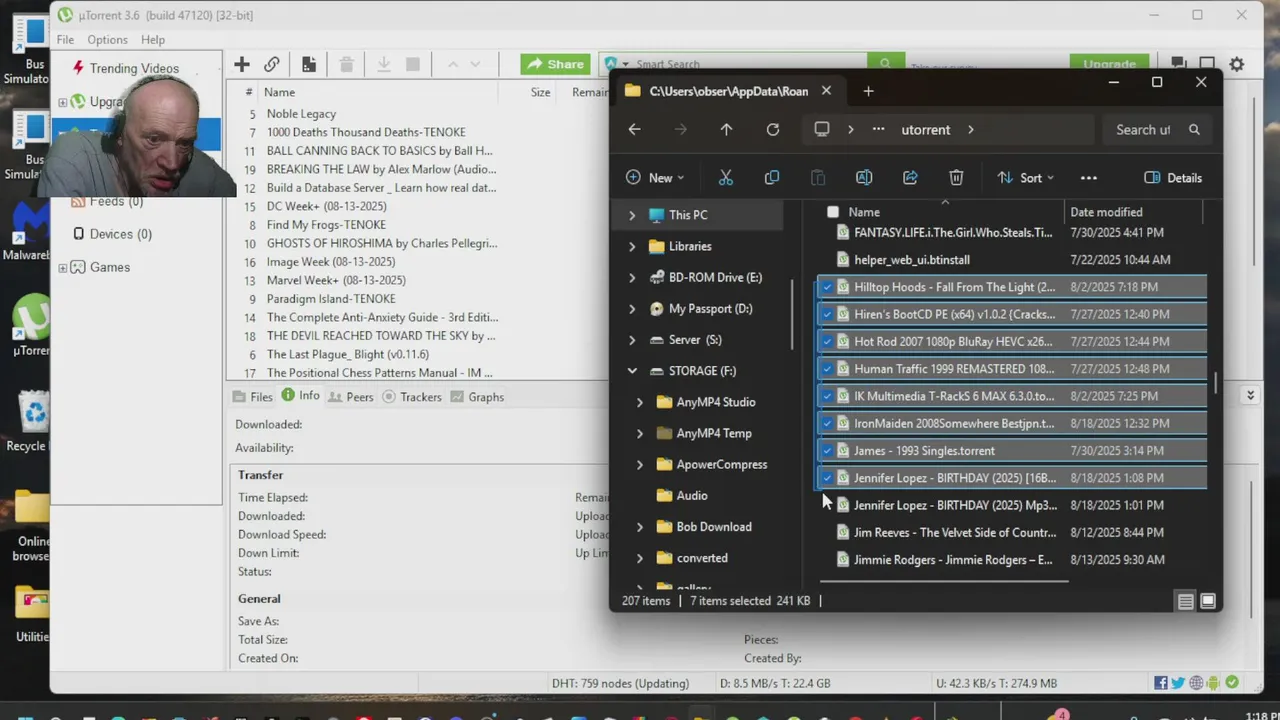Expand This PC in navigation pane
1280x720 pixels.
(x=632, y=215)
